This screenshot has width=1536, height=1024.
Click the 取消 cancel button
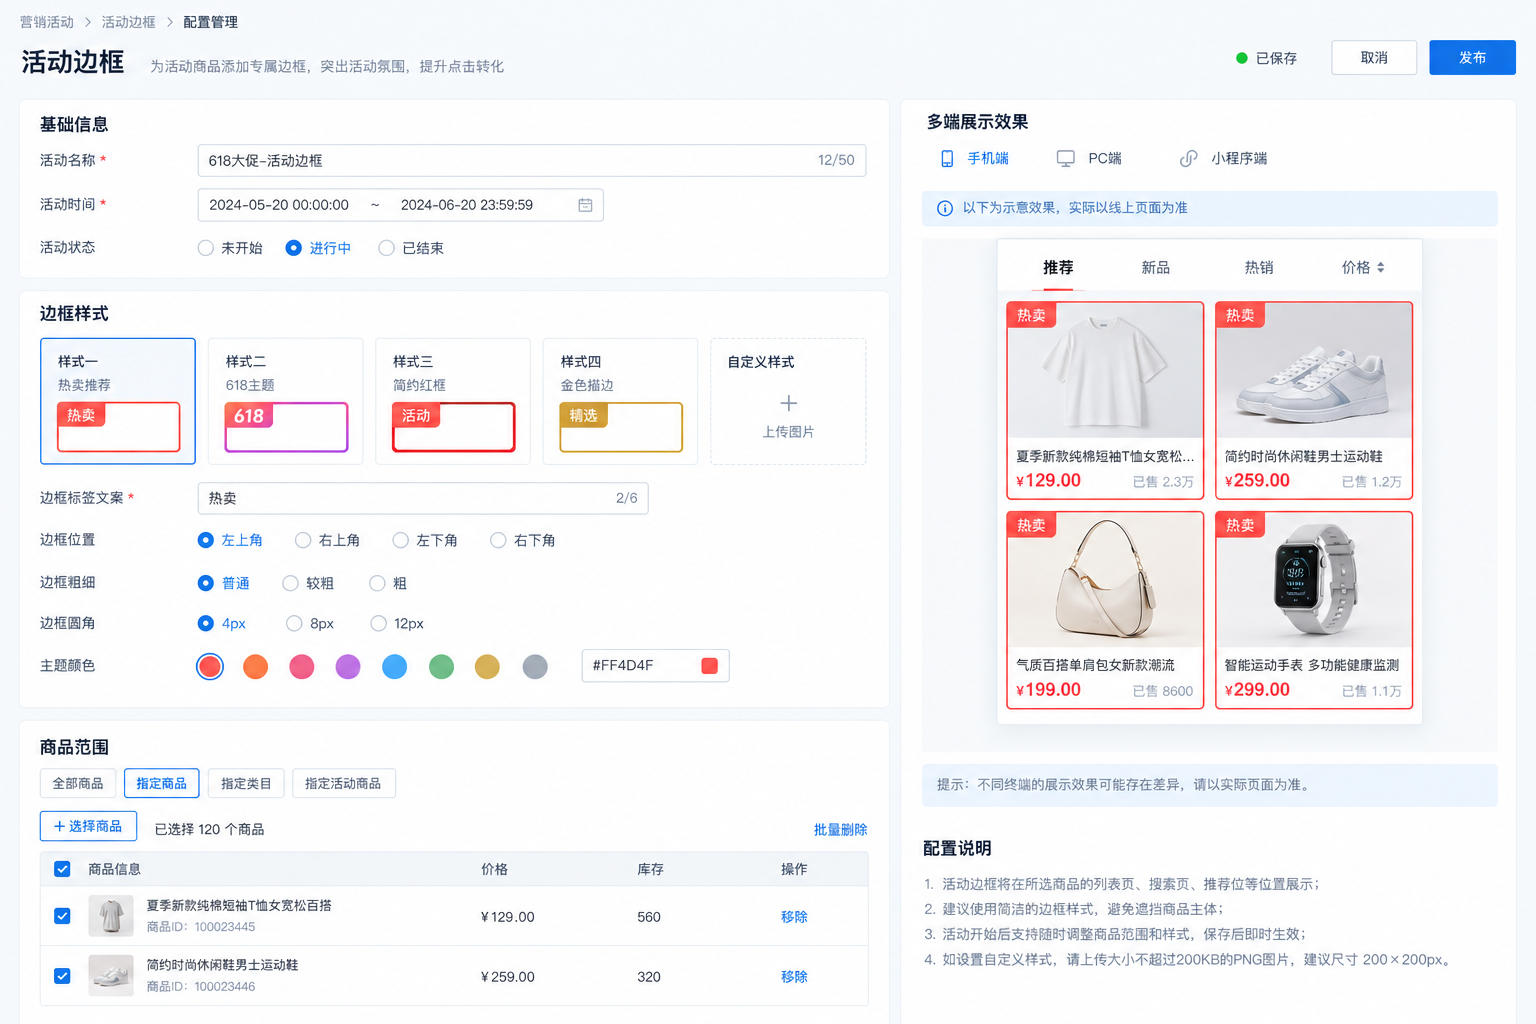click(x=1374, y=58)
